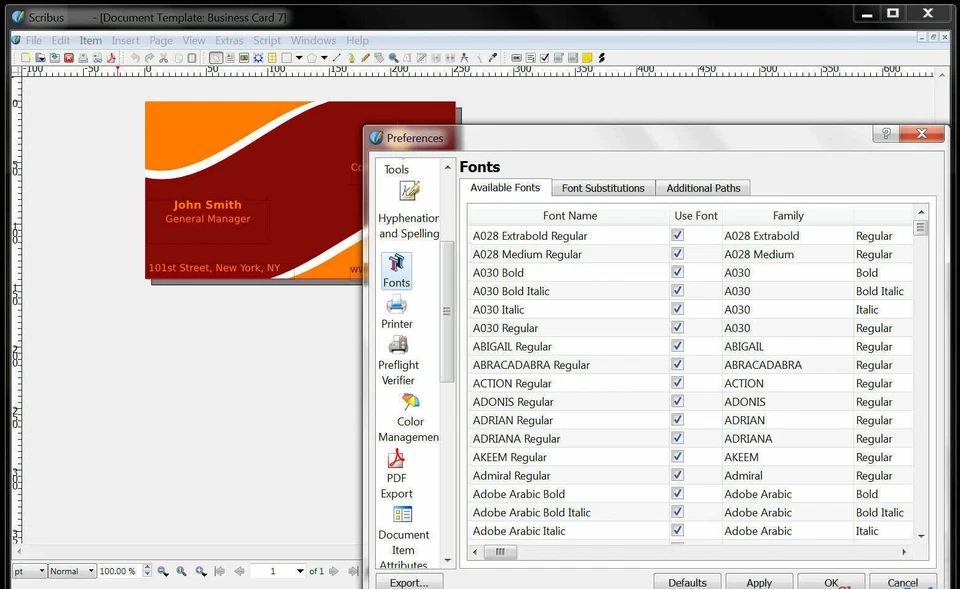The width and height of the screenshot is (960, 589).
Task: Click the Defaults button
Action: [687, 581]
